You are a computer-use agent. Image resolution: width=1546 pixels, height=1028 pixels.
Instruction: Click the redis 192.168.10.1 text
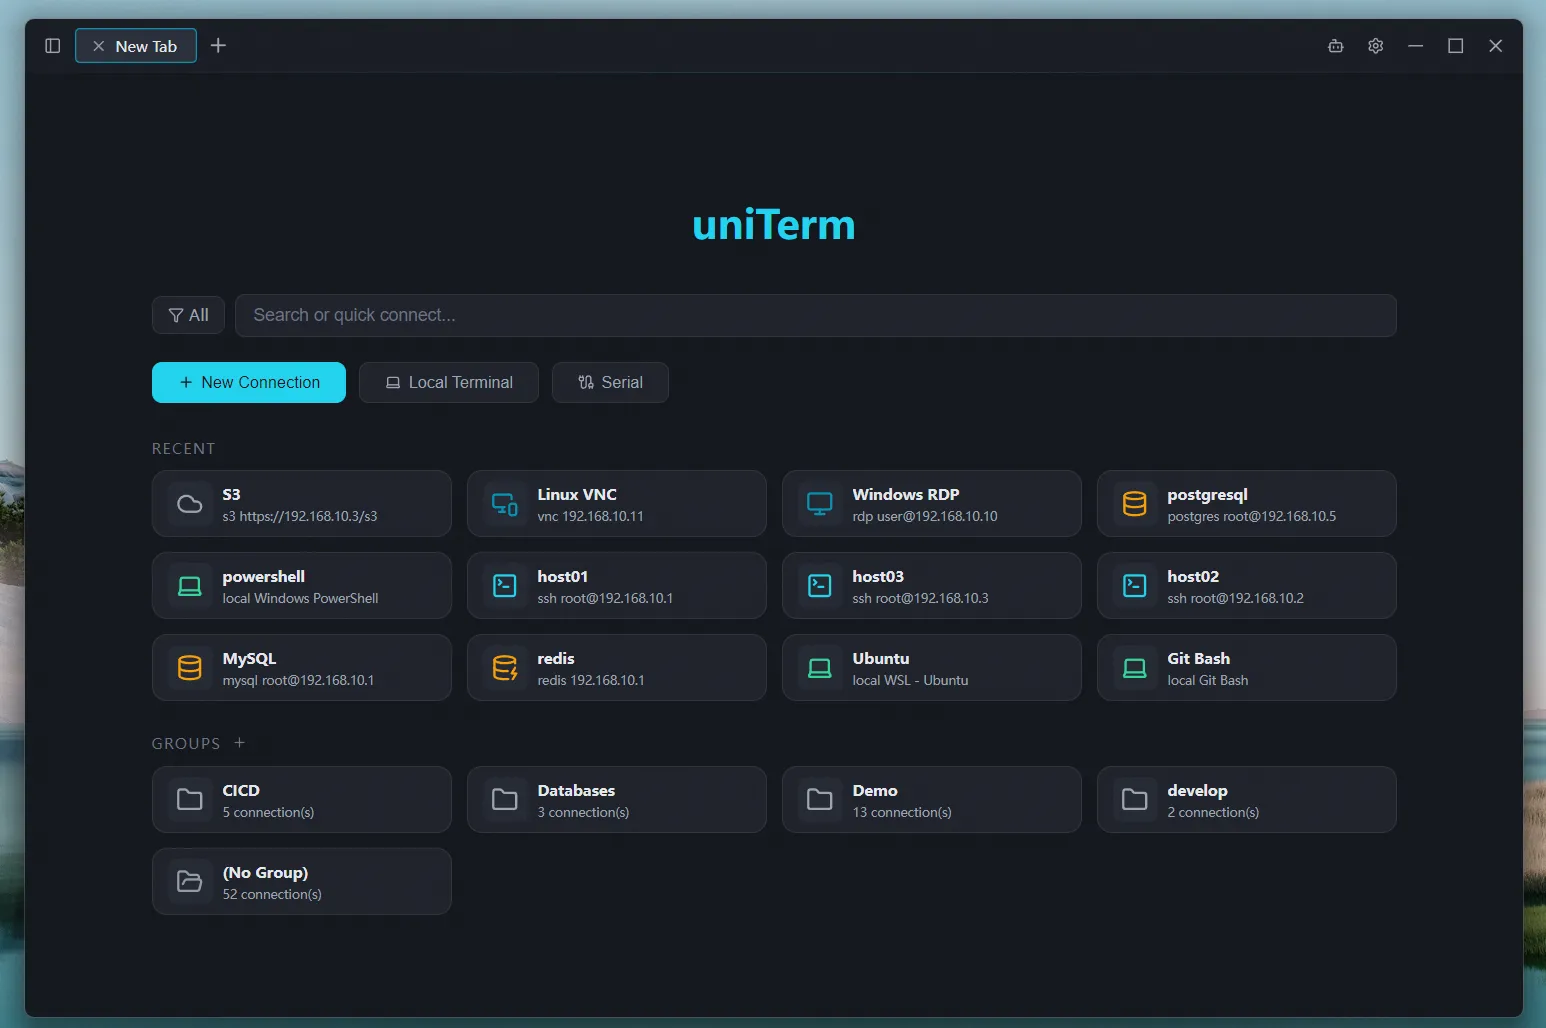[x=591, y=680]
